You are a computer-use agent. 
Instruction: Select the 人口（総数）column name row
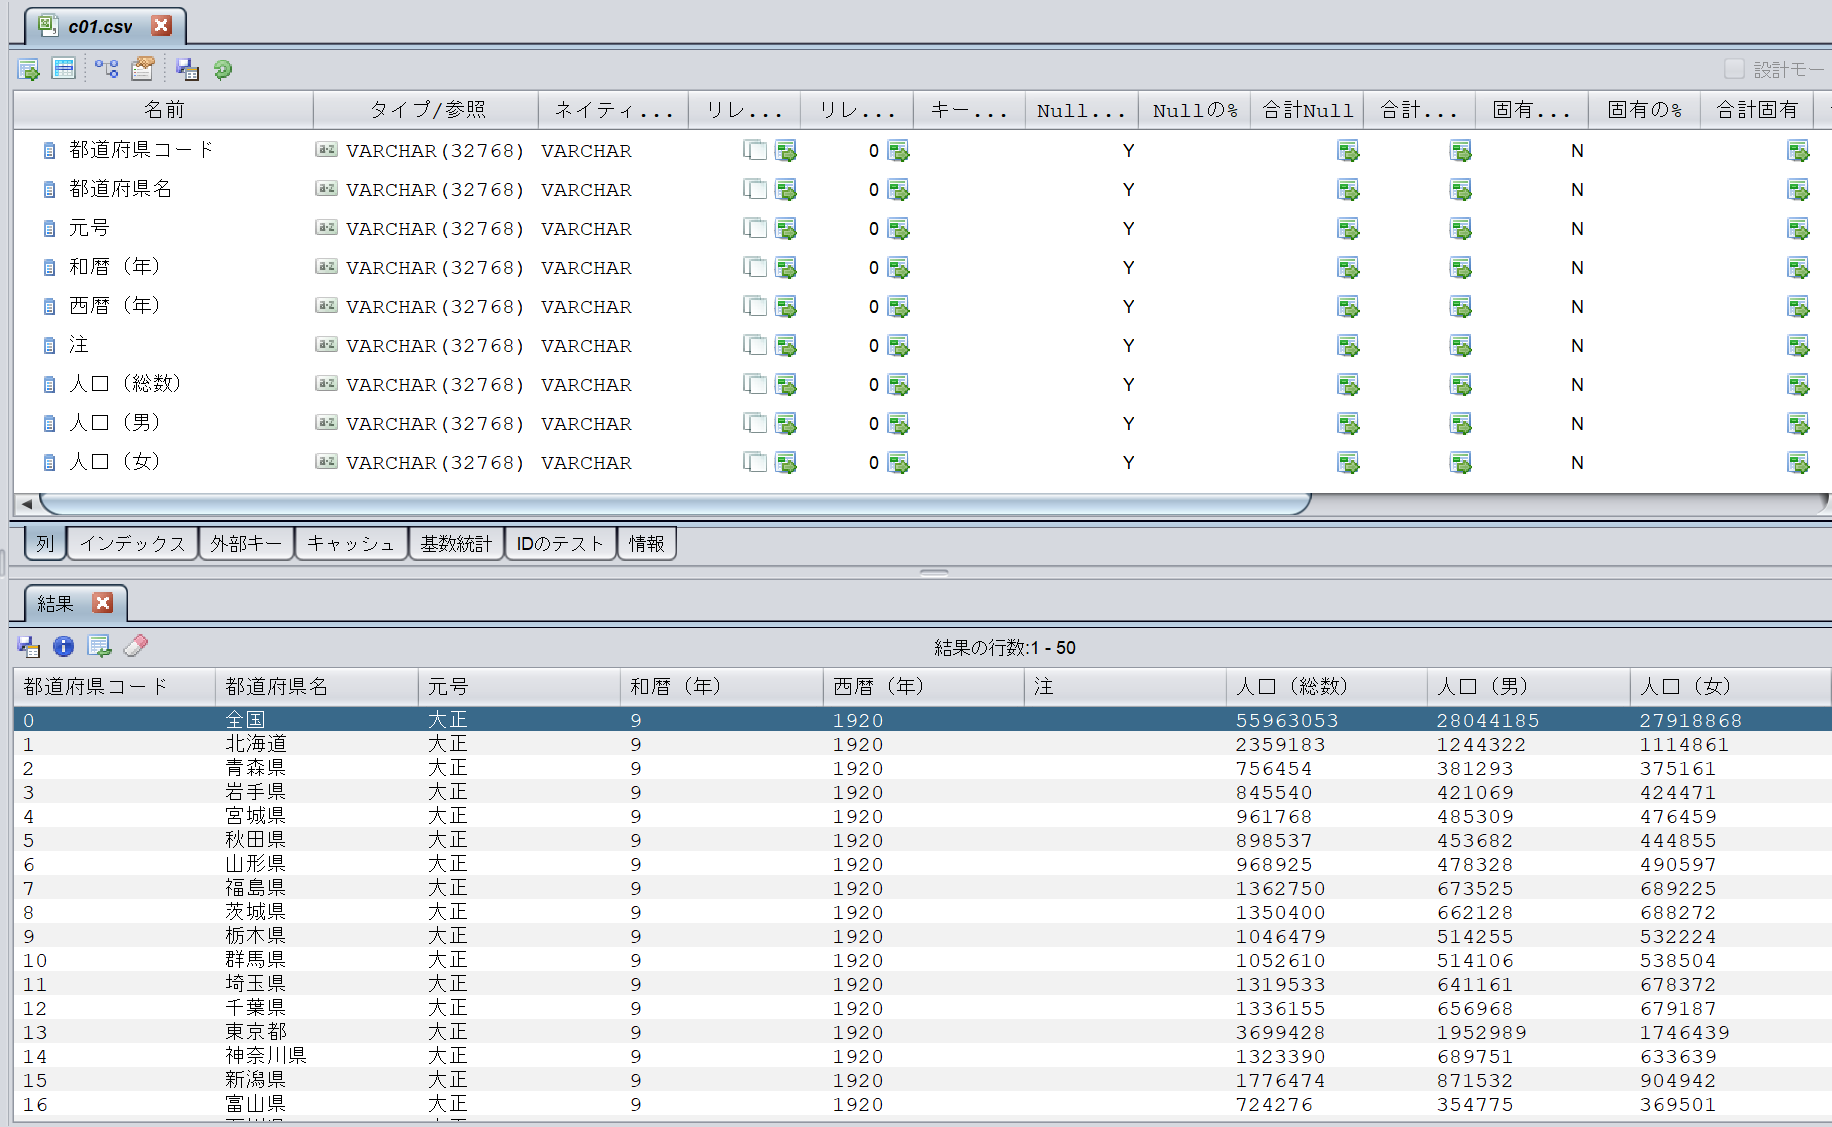pos(125,384)
